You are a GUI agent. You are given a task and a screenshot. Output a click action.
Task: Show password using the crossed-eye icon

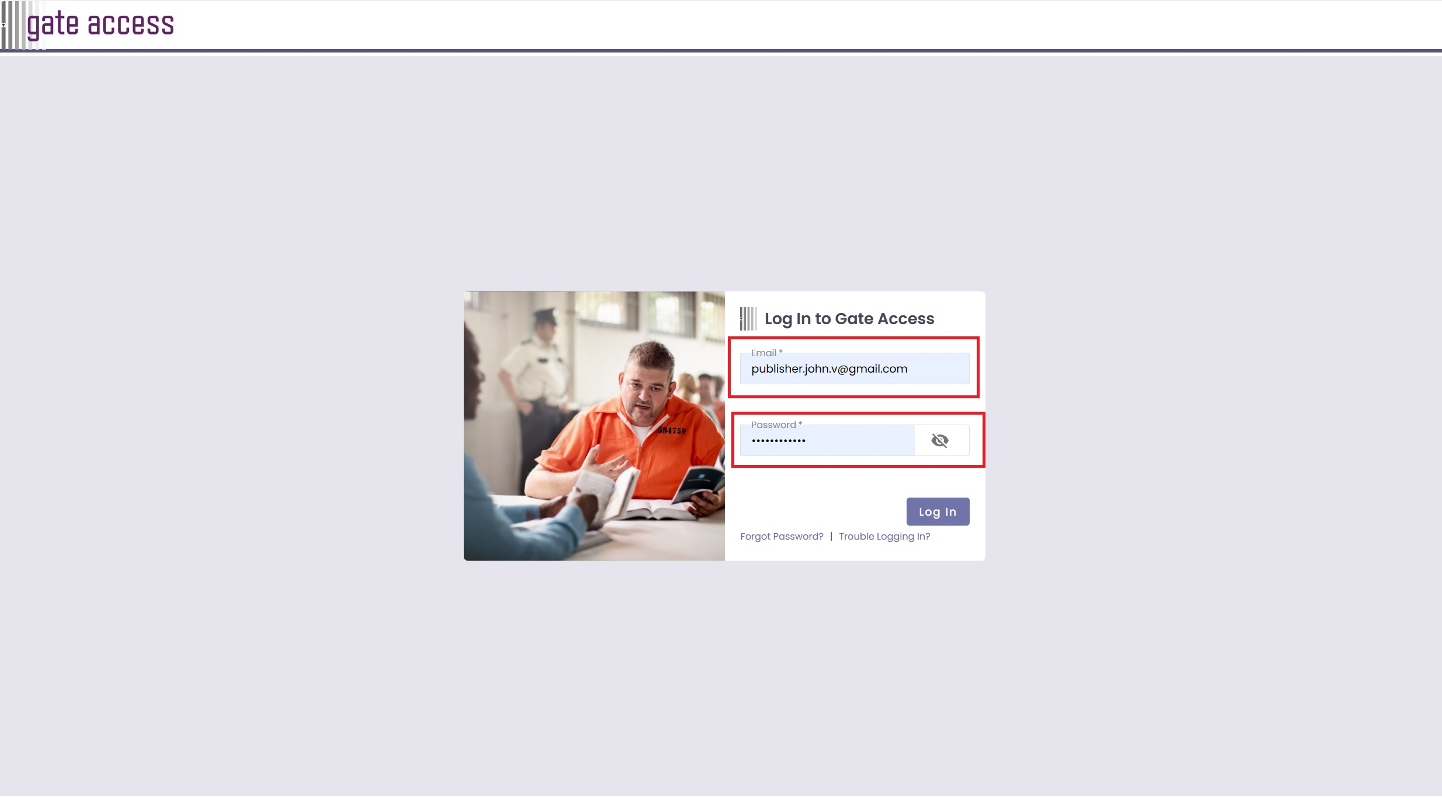[940, 440]
